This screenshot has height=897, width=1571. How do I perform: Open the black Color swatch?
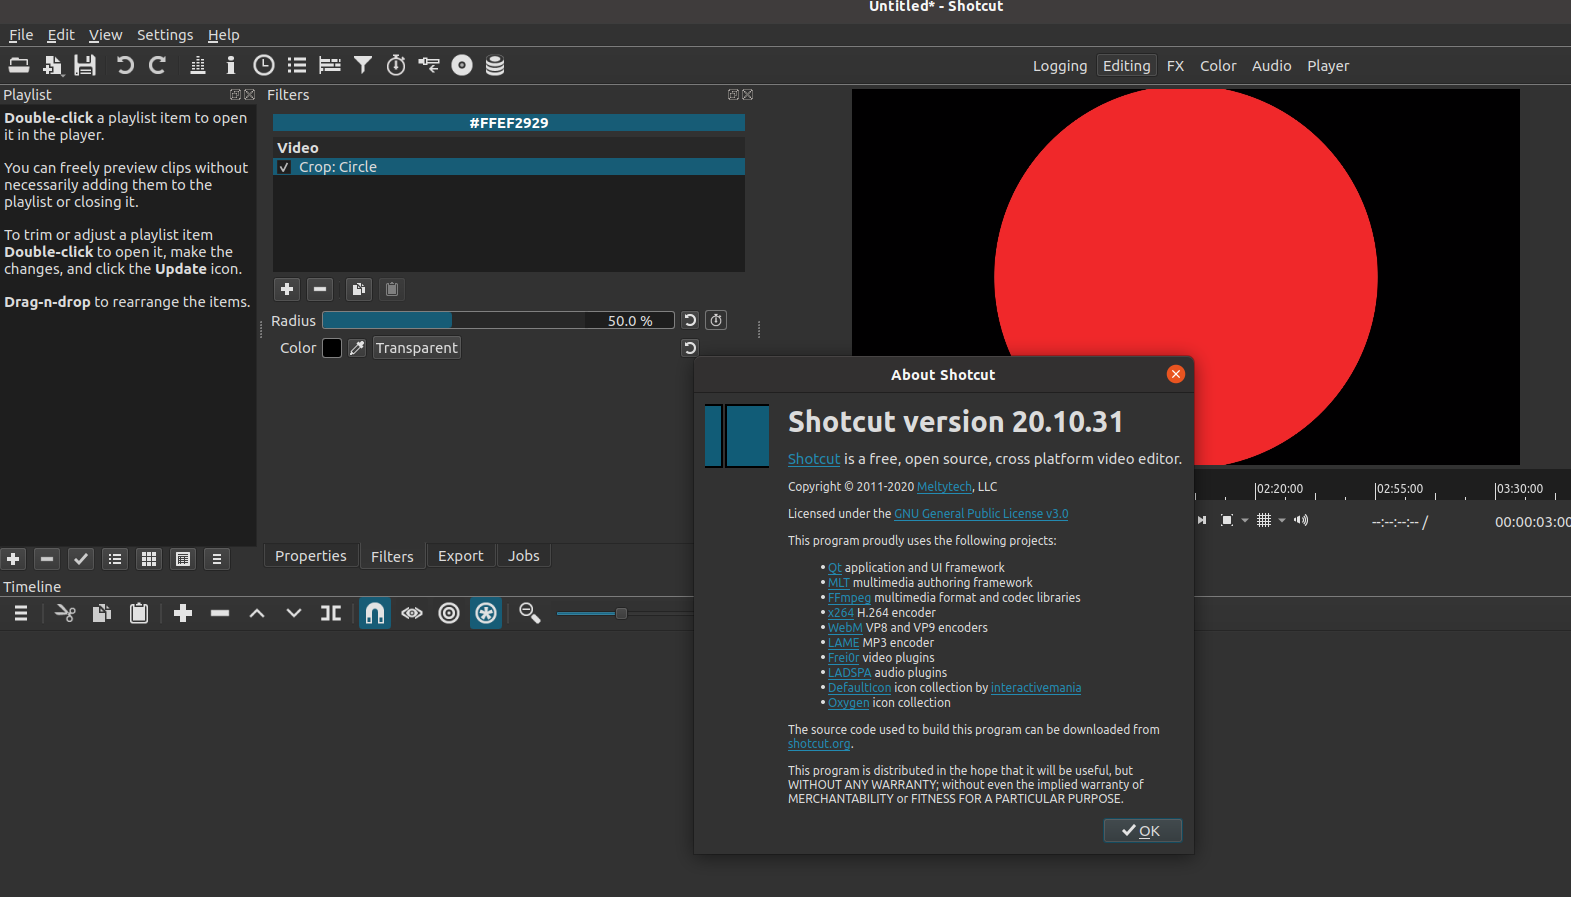coord(332,348)
